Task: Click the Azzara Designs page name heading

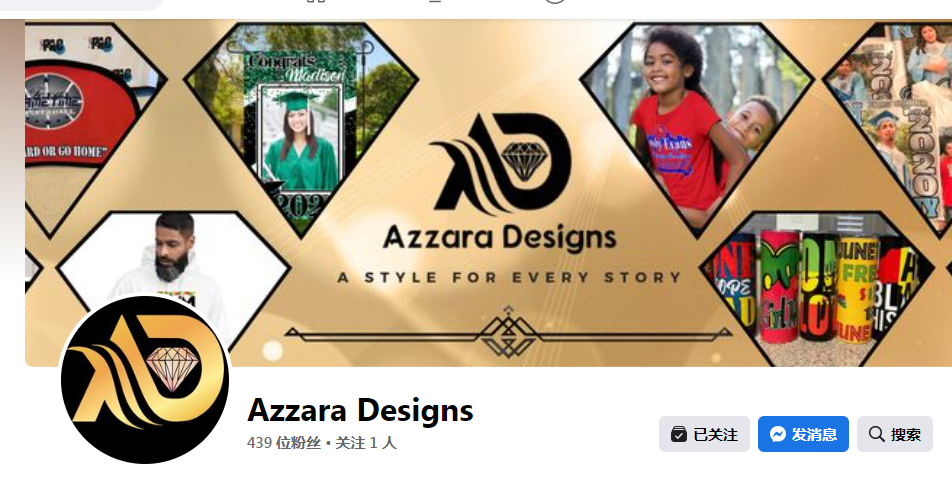Action: click(x=360, y=410)
